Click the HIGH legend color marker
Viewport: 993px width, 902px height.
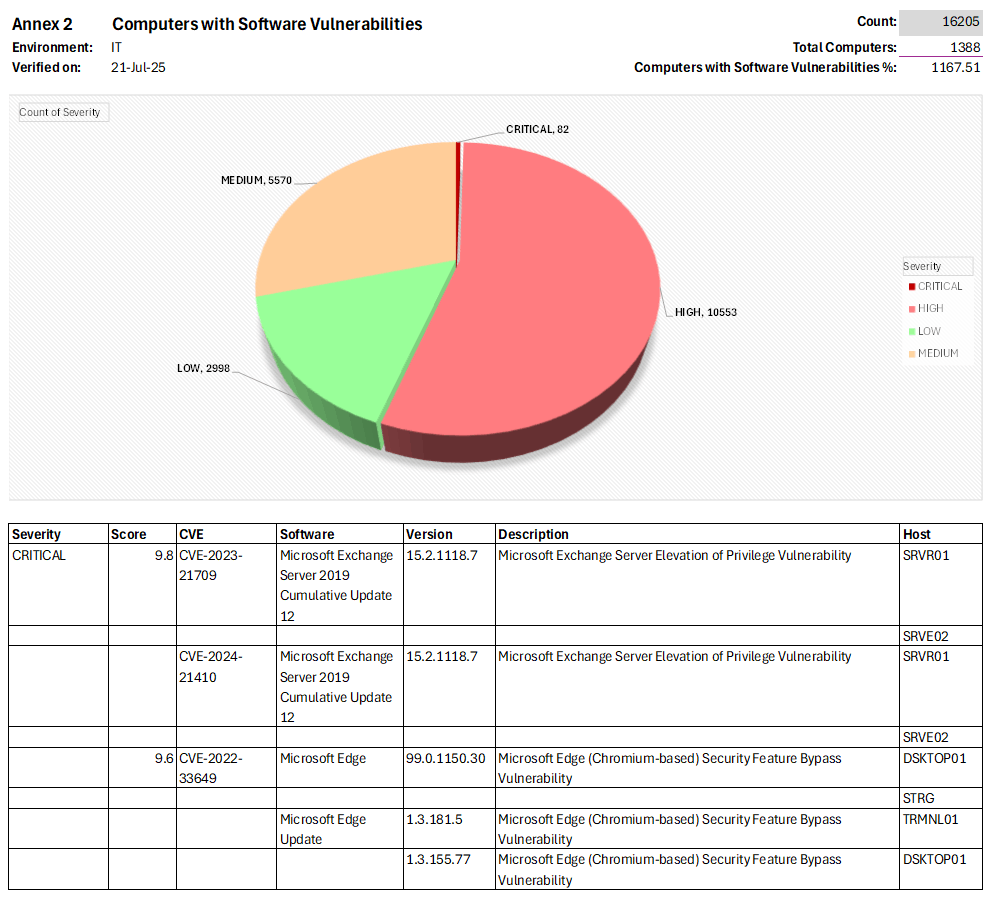[x=911, y=309]
